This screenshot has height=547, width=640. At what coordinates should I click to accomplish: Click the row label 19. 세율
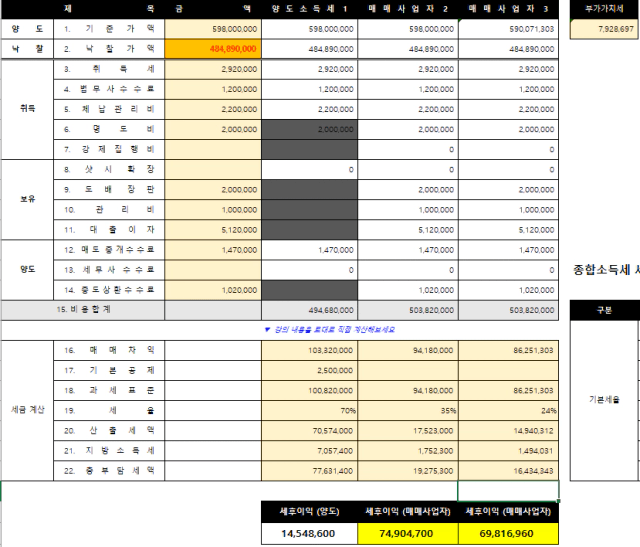(109, 411)
